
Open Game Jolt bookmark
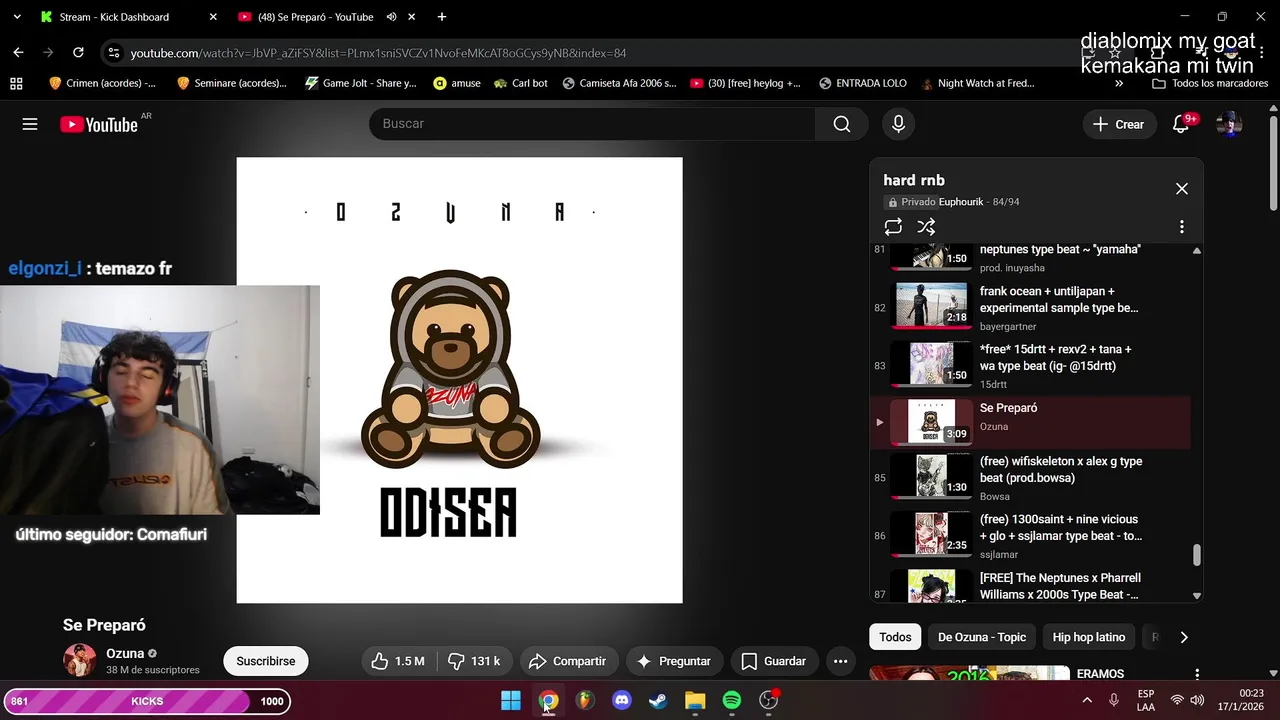coord(360,84)
